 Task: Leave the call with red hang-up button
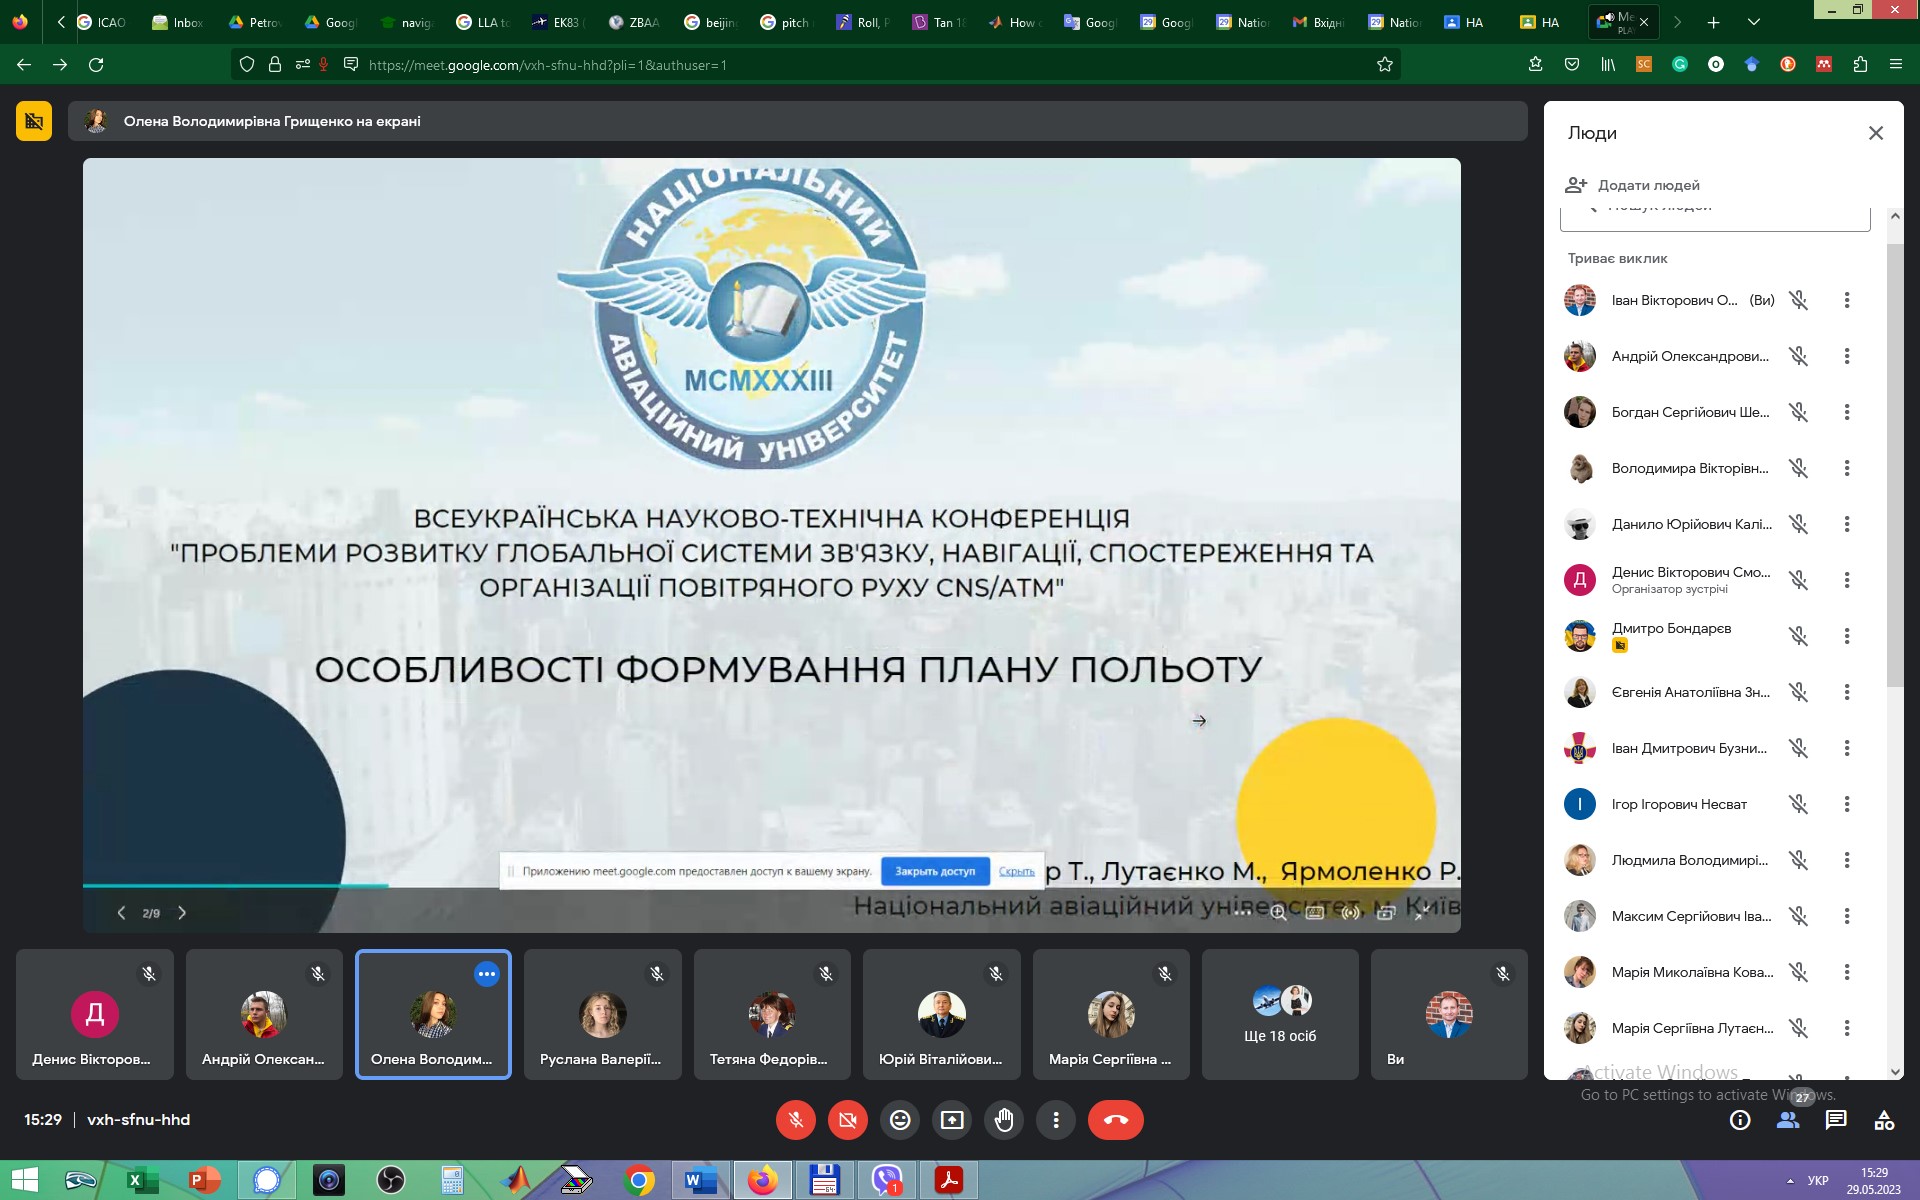[x=1116, y=1120]
